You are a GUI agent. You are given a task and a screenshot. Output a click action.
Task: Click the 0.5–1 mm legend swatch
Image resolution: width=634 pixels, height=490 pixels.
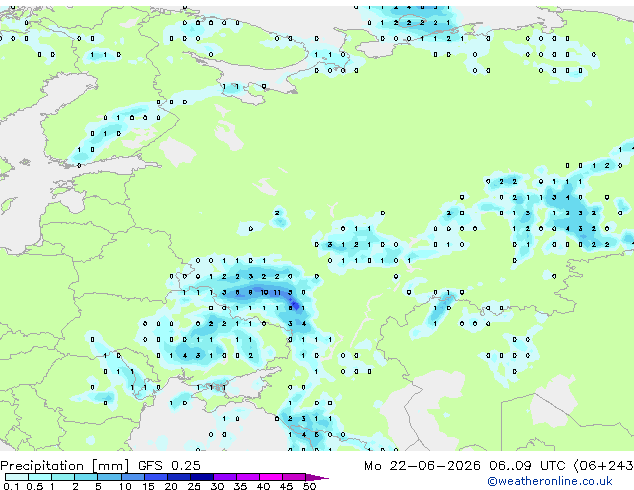point(40,477)
